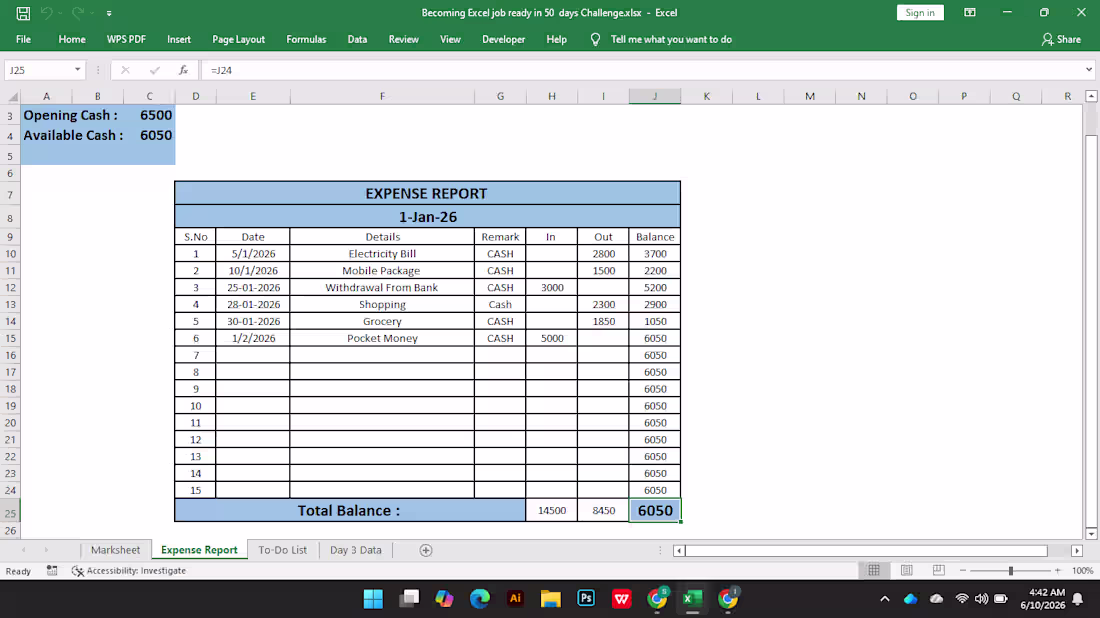Open the View ribbon tab
The height and width of the screenshot is (618, 1100).
click(450, 39)
